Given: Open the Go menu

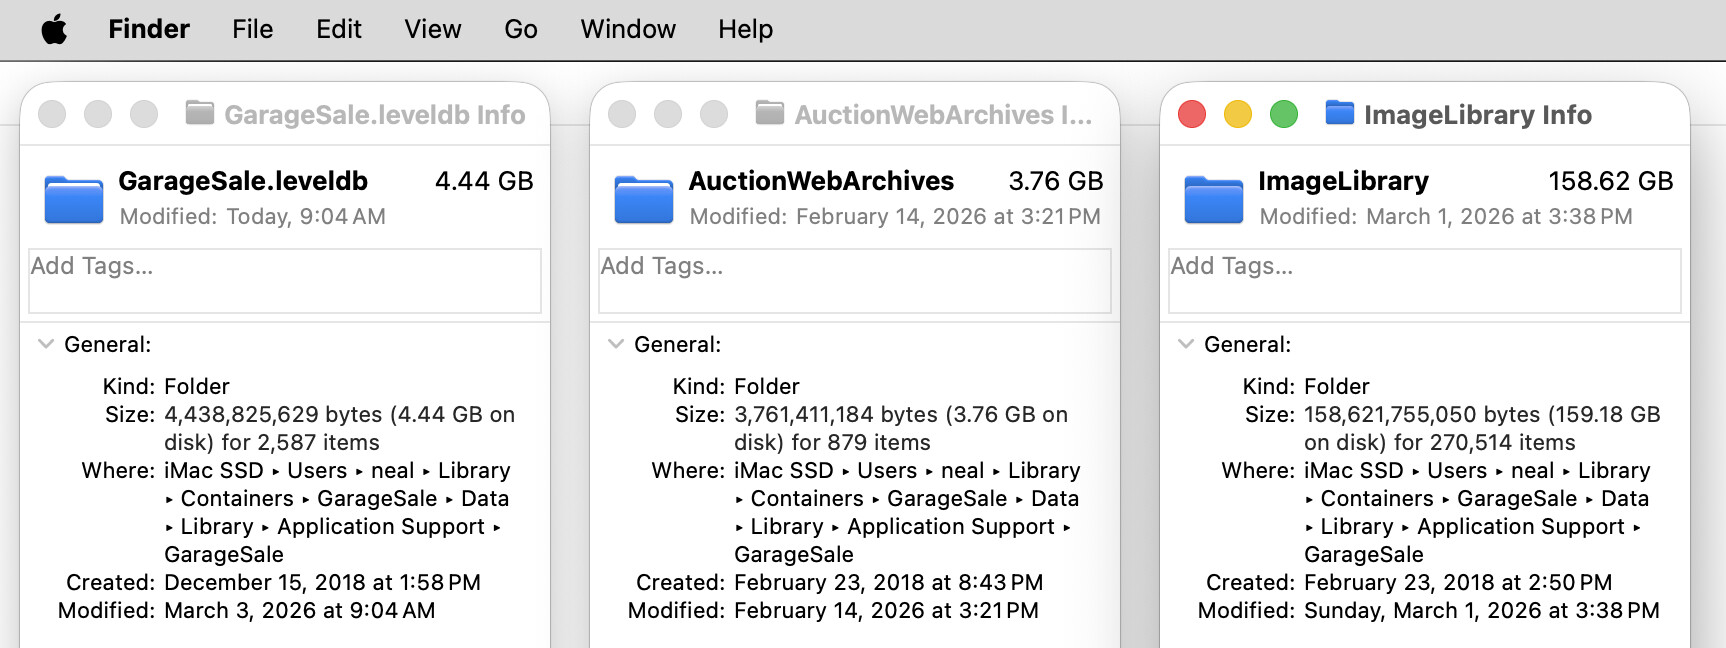Looking at the screenshot, I should tap(520, 29).
